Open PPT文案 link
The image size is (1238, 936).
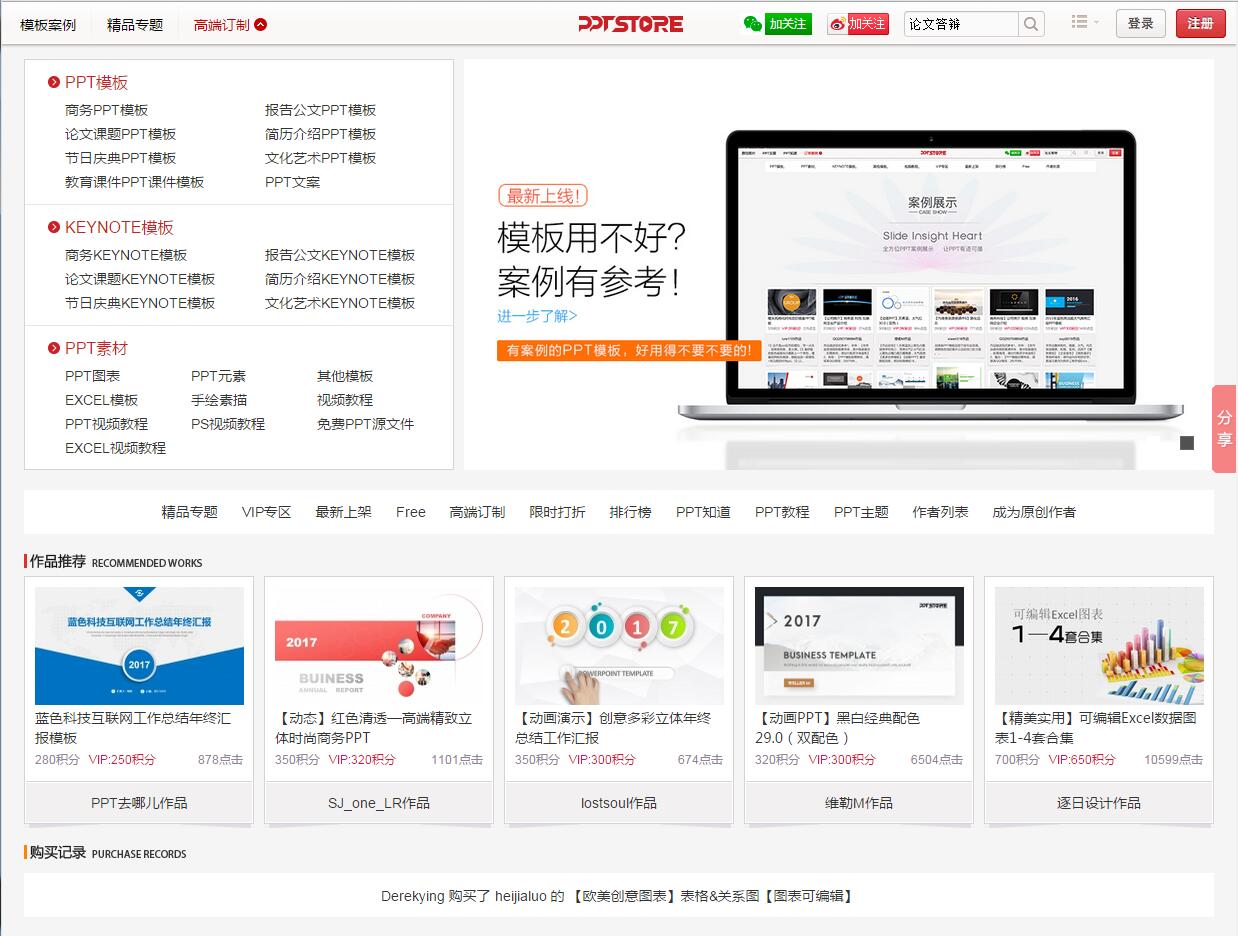pos(293,182)
